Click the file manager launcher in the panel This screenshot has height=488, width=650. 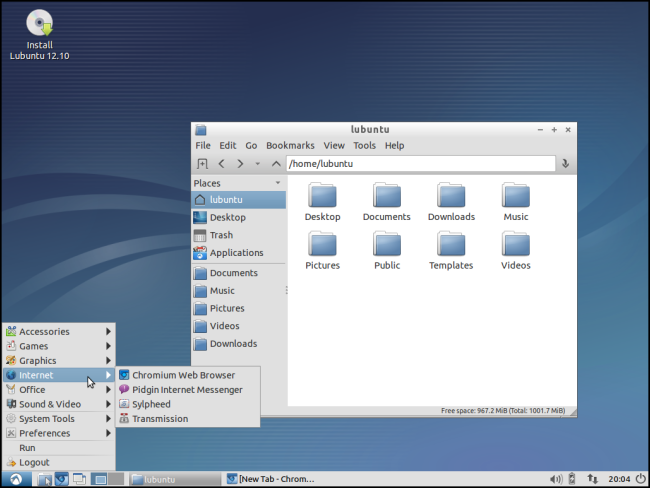44,479
